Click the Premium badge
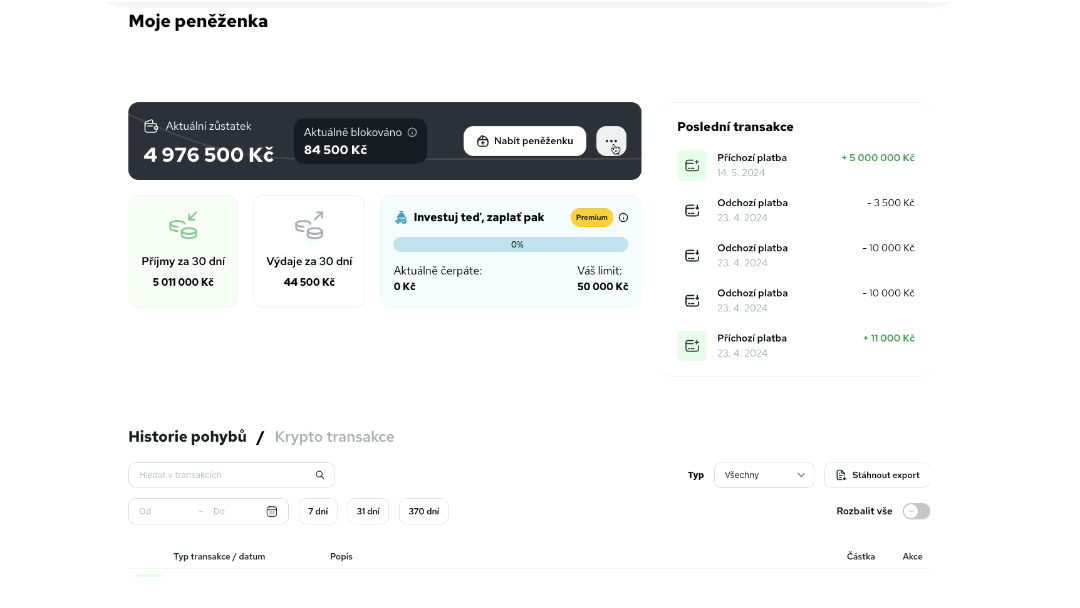The image size is (1080, 608). click(x=592, y=218)
